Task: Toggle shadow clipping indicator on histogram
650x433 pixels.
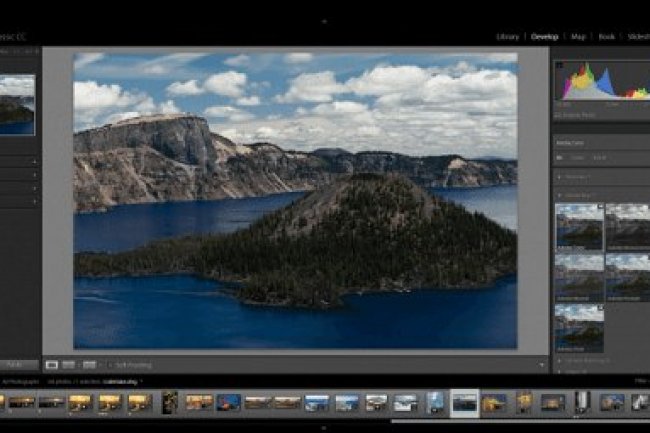Action: [x=558, y=65]
